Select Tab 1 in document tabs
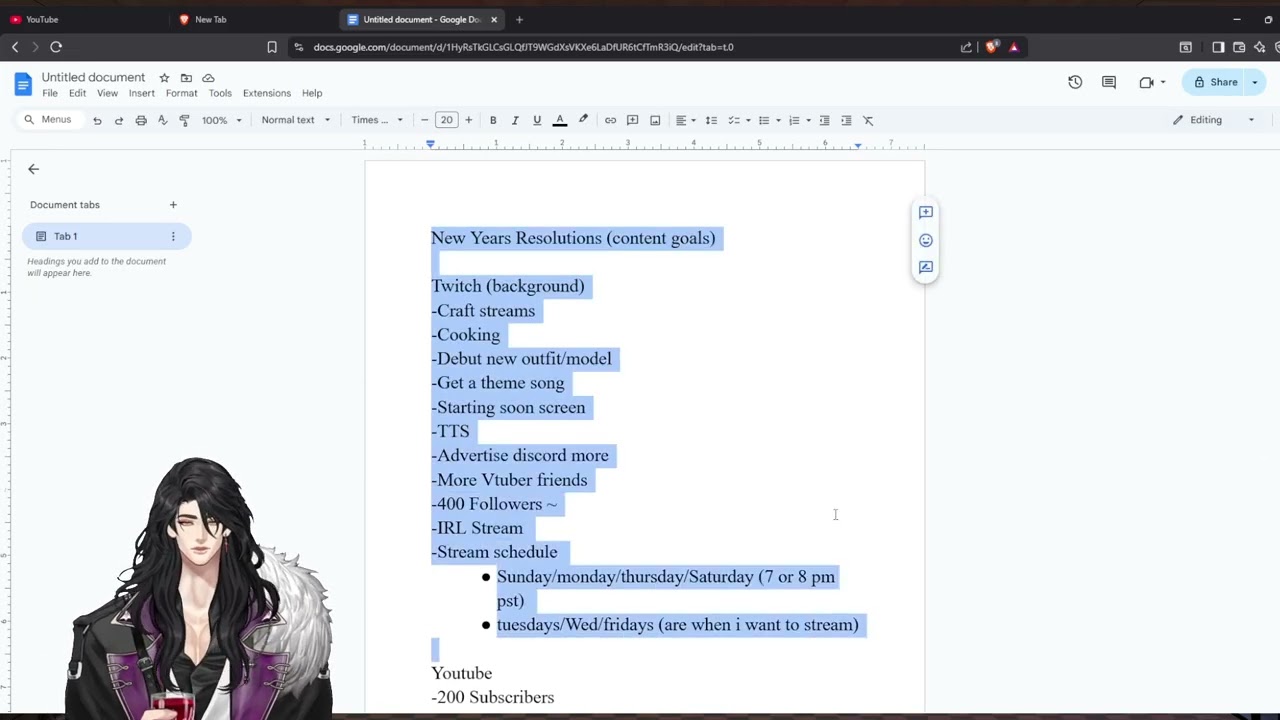The width and height of the screenshot is (1280, 720). pyautogui.click(x=106, y=236)
